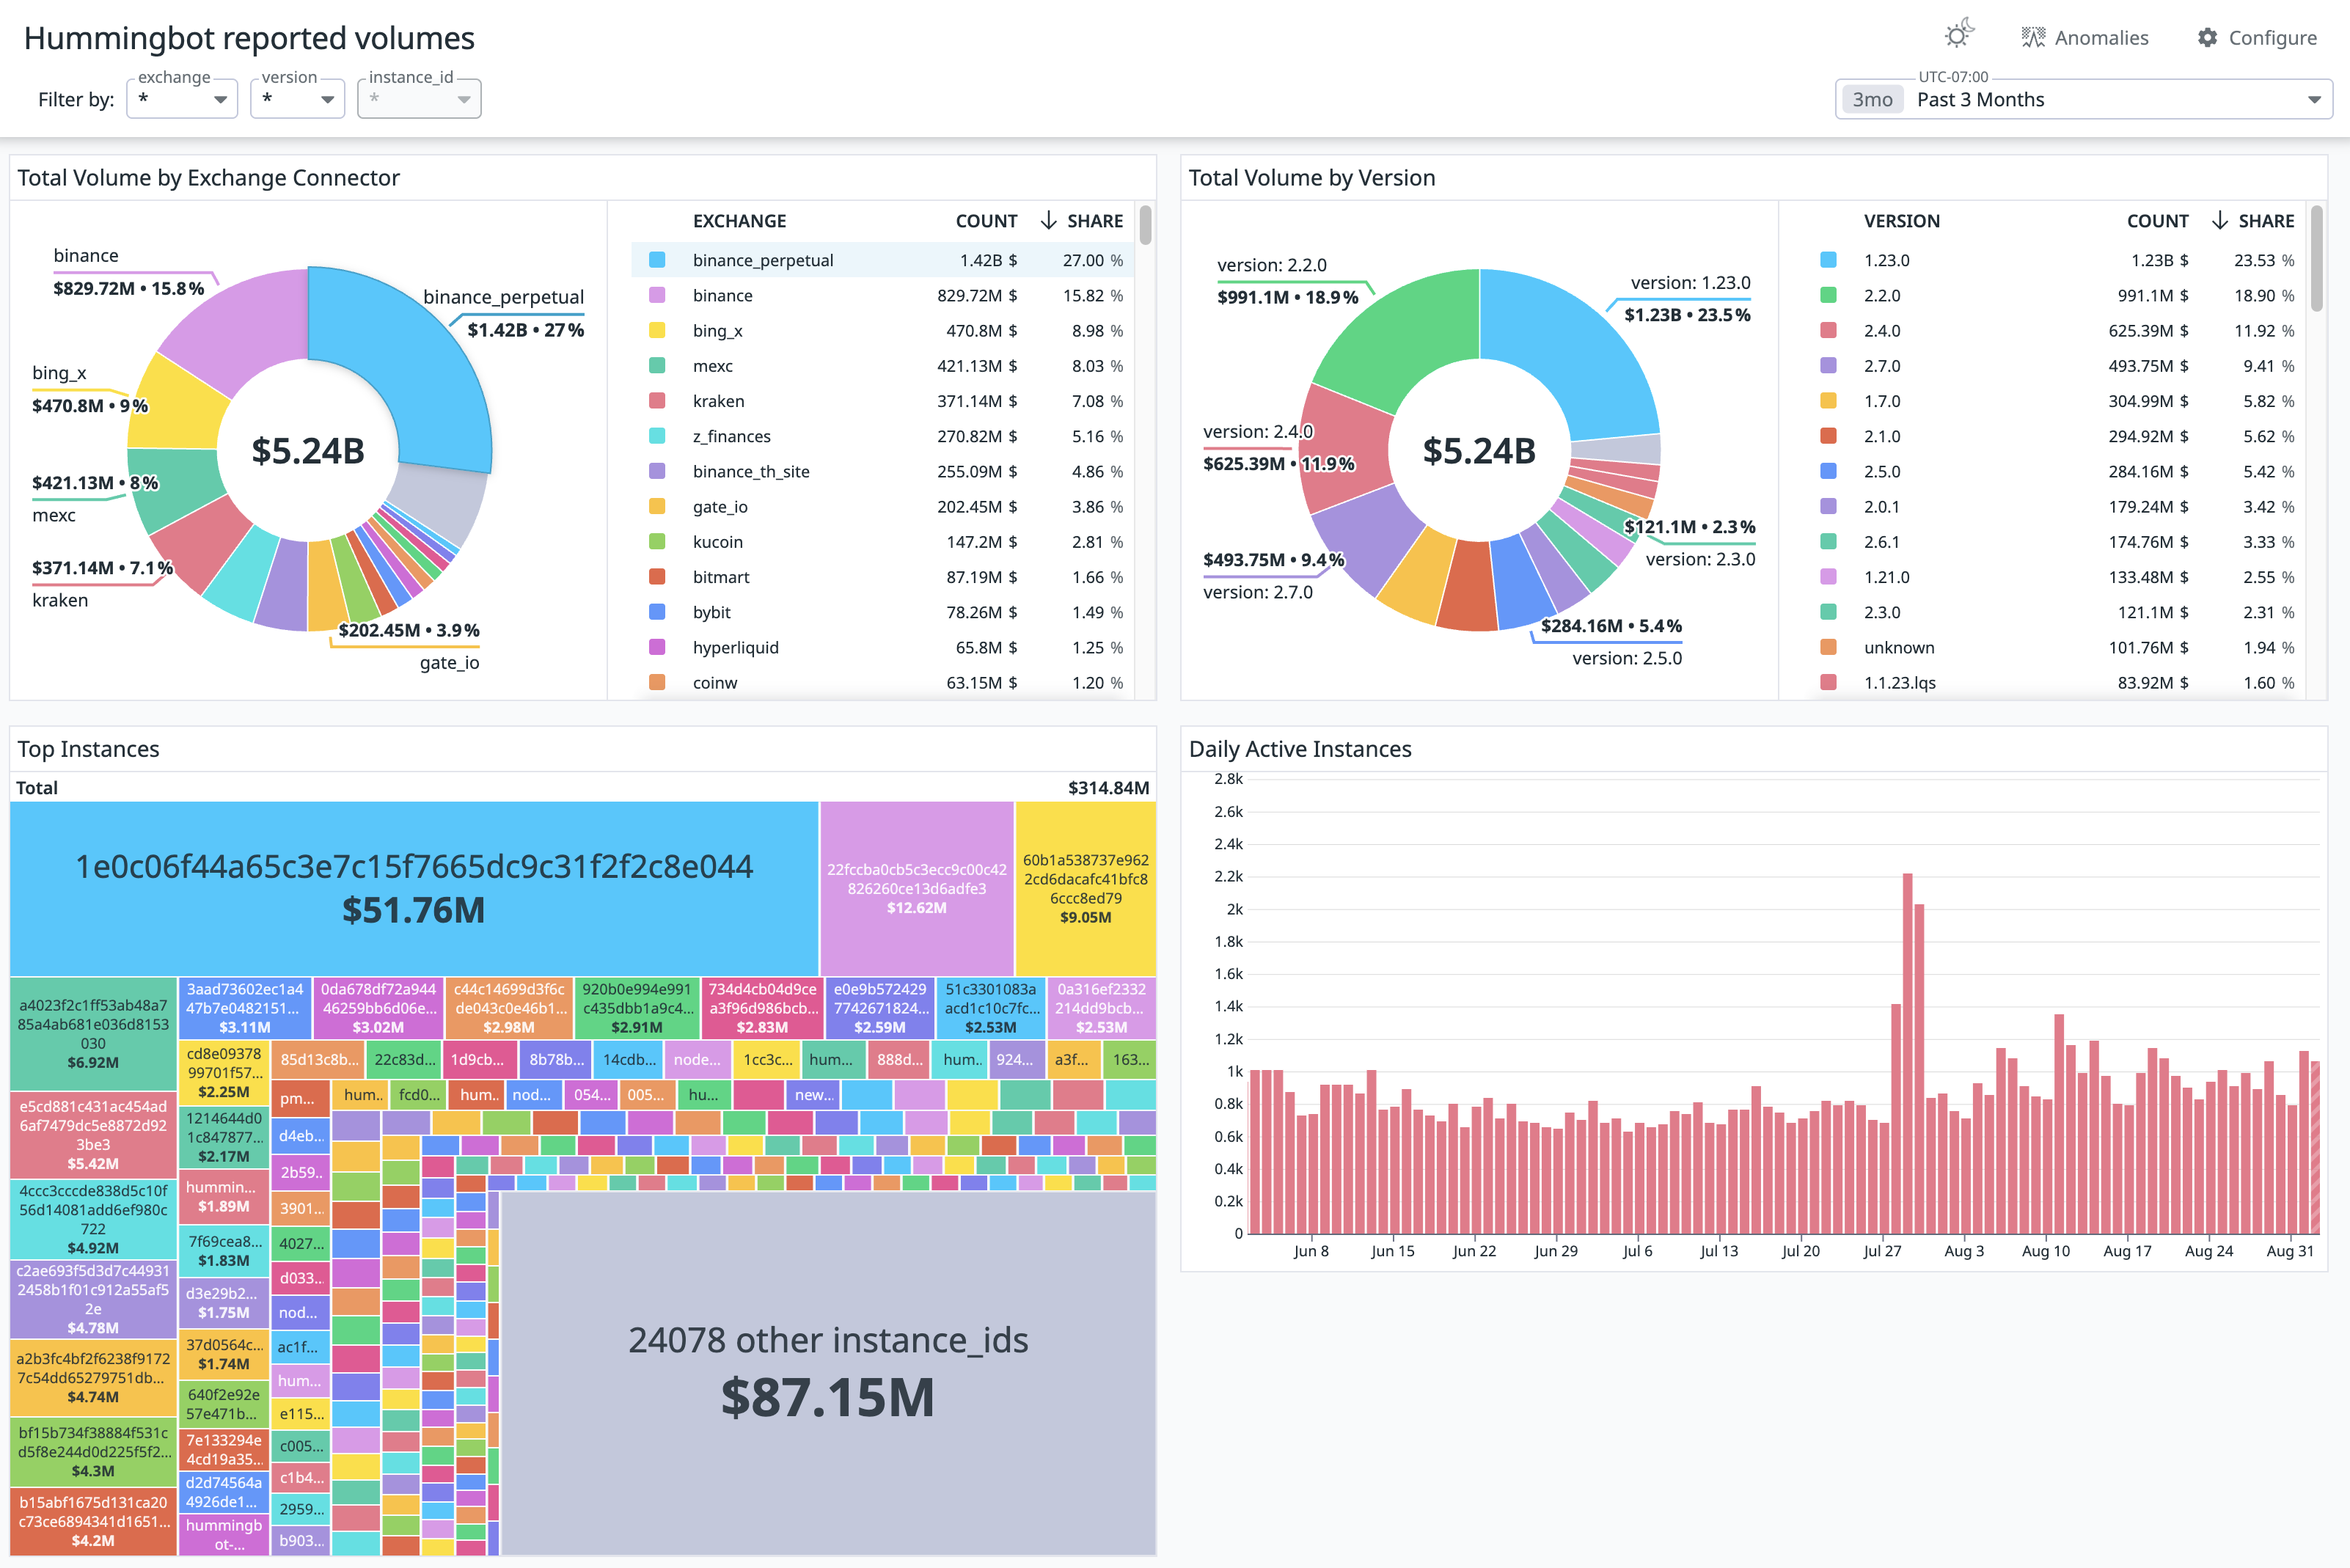Click sort arrow beside version SHARE column

point(2219,221)
